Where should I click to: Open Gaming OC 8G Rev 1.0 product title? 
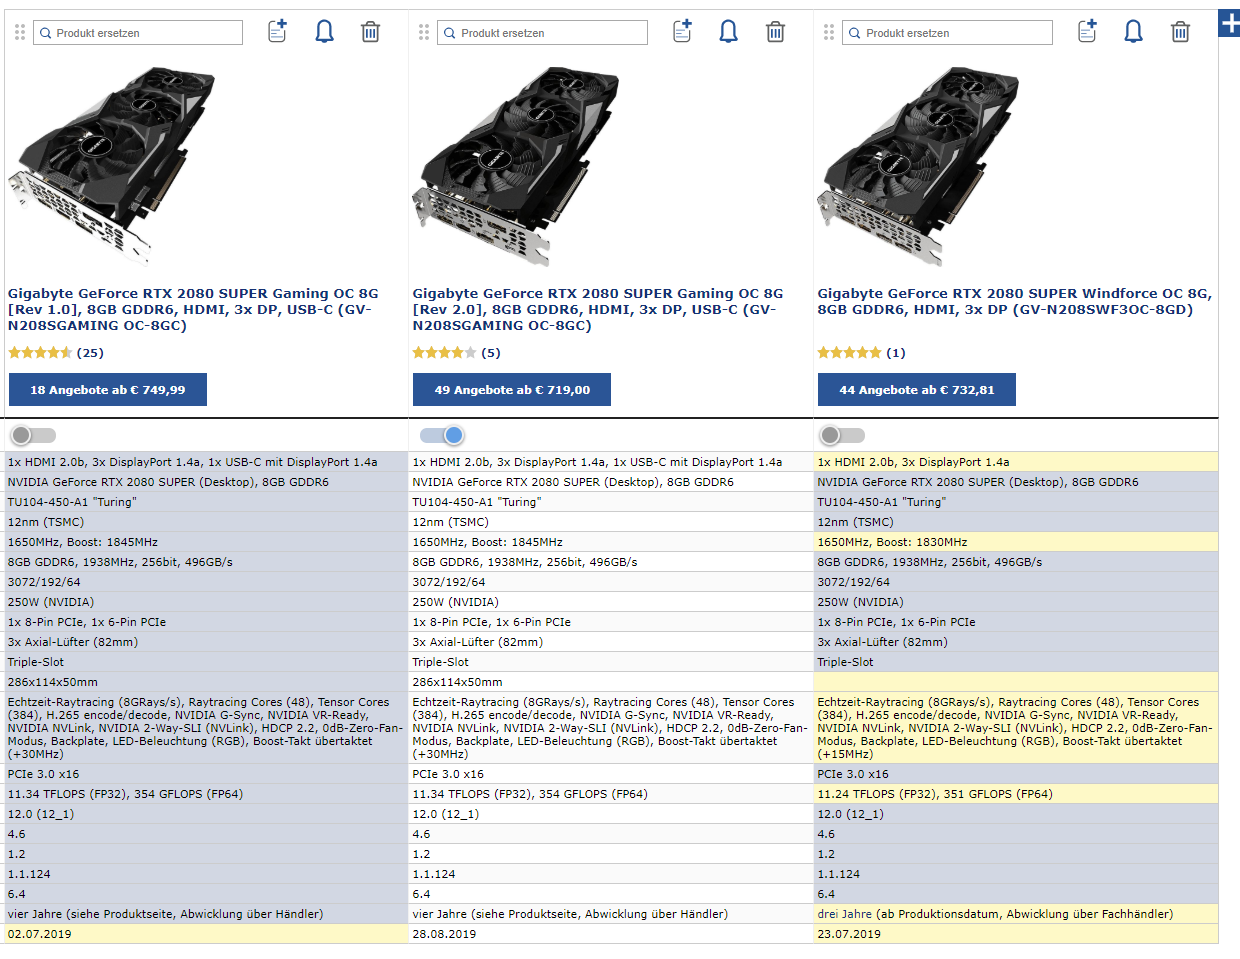(x=194, y=309)
